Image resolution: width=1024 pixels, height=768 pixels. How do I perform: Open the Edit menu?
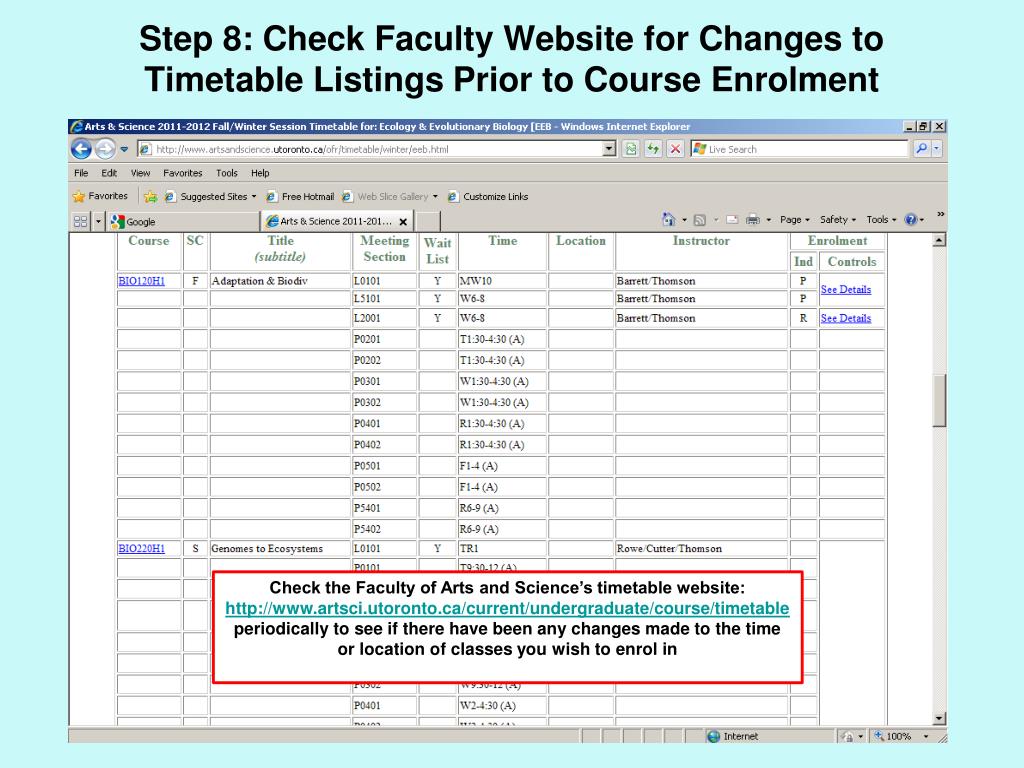point(109,173)
